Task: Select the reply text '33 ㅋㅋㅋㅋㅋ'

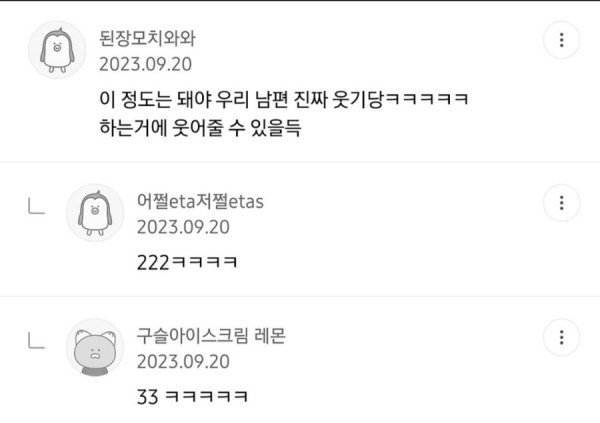Action: click(192, 397)
